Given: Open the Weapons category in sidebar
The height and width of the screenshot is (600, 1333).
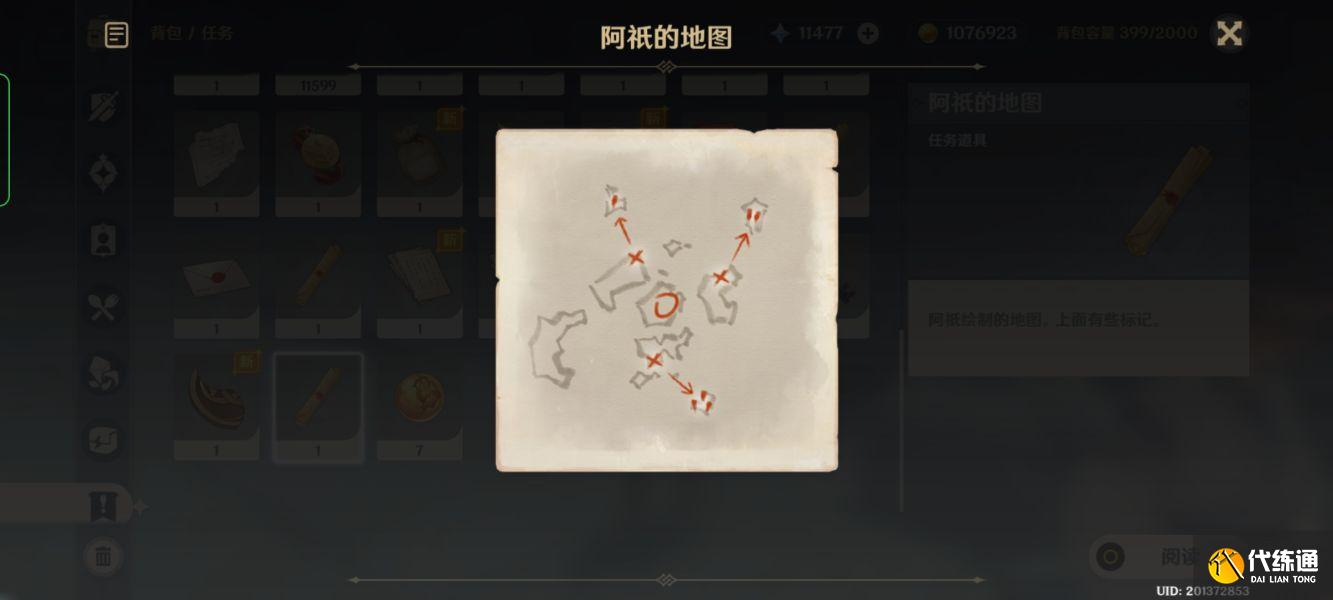Looking at the screenshot, I should point(104,106).
